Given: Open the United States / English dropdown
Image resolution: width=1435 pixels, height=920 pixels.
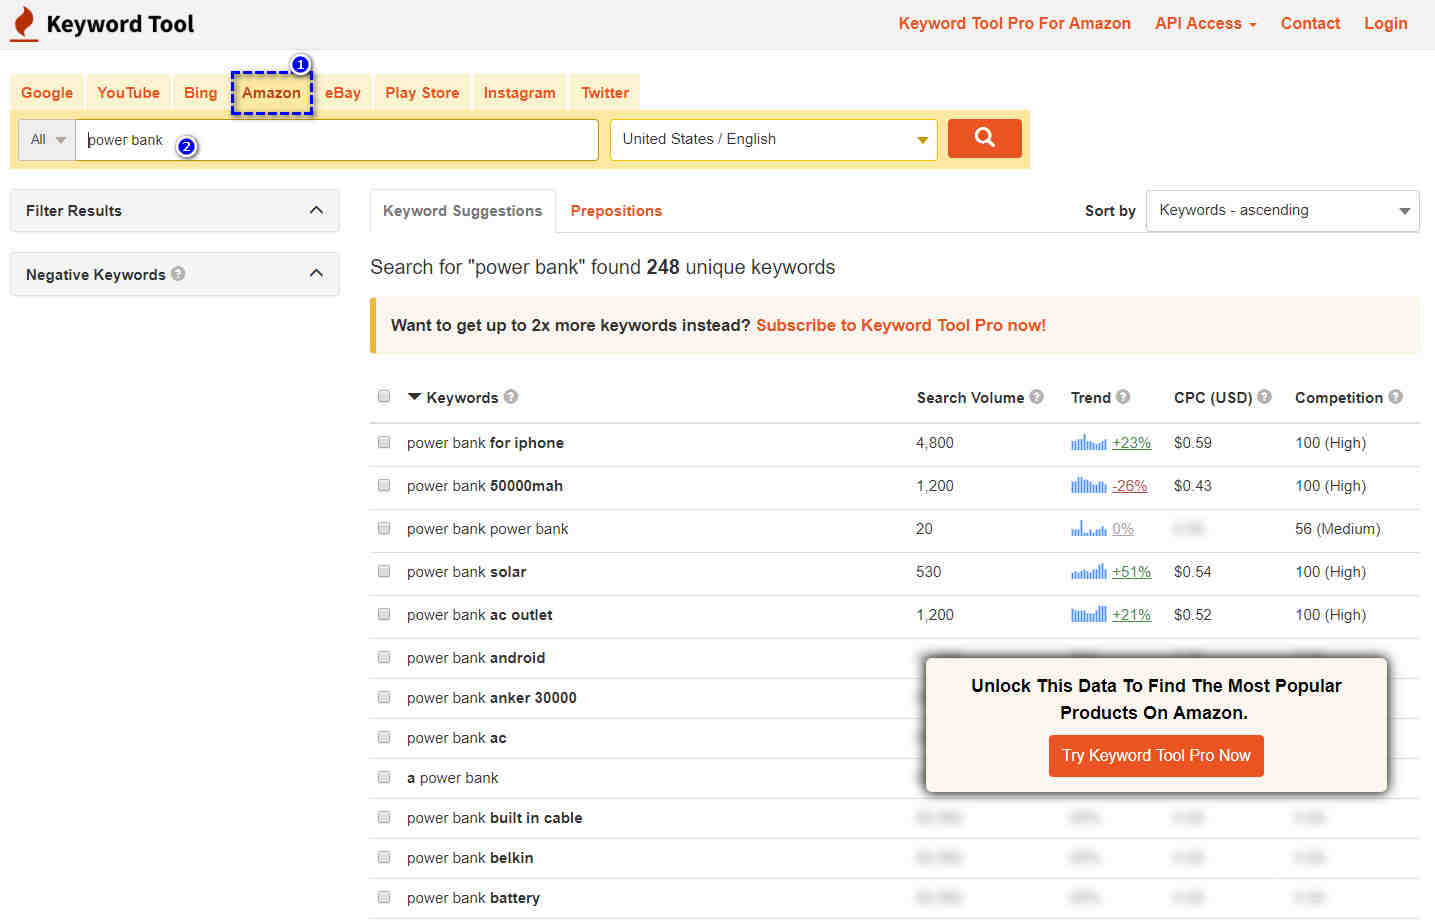Looking at the screenshot, I should (774, 140).
